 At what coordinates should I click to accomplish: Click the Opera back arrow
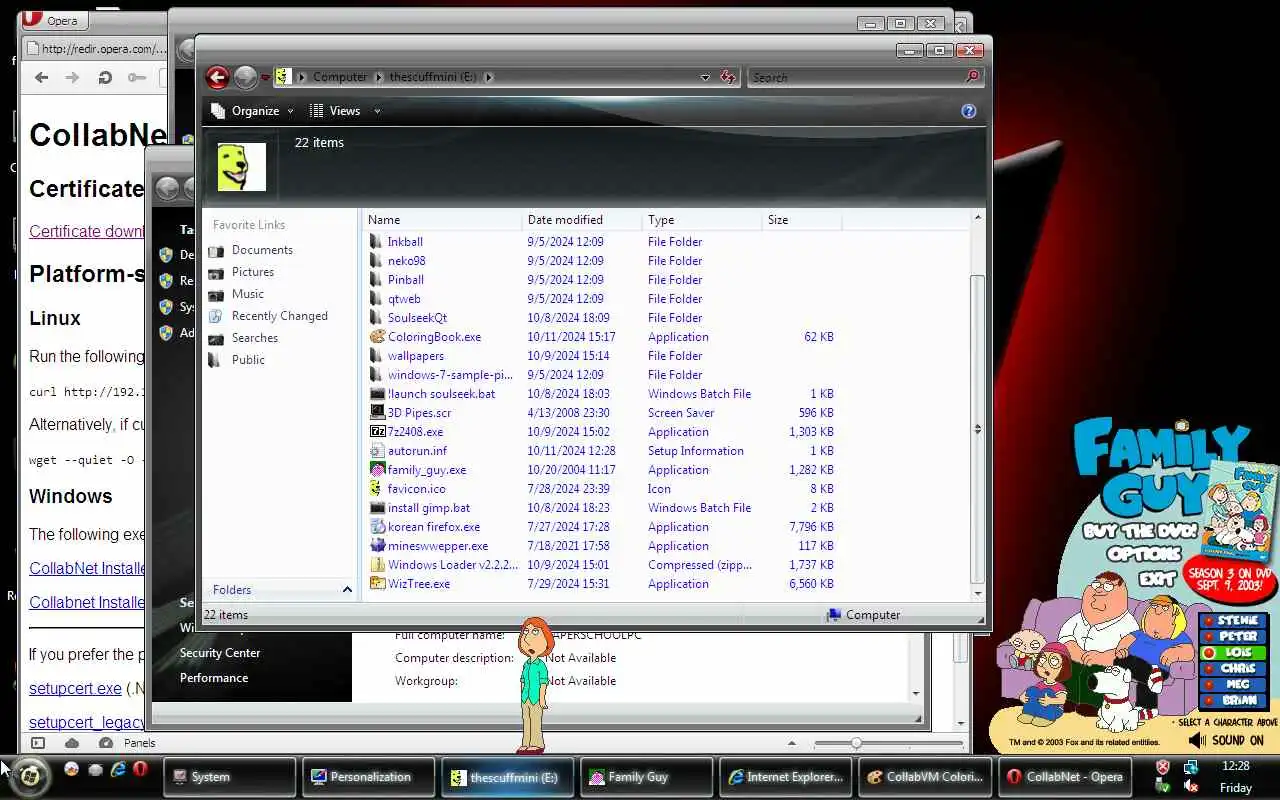click(41, 77)
